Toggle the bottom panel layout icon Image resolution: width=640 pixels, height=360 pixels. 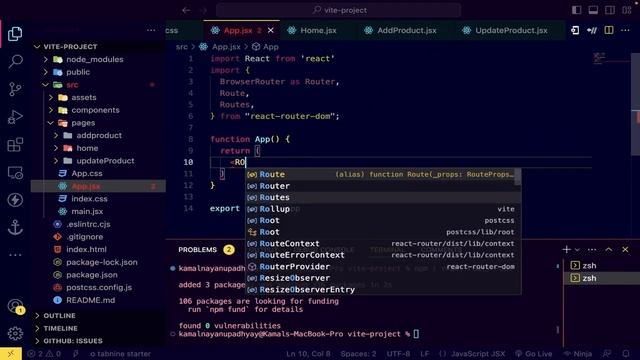pos(593,10)
